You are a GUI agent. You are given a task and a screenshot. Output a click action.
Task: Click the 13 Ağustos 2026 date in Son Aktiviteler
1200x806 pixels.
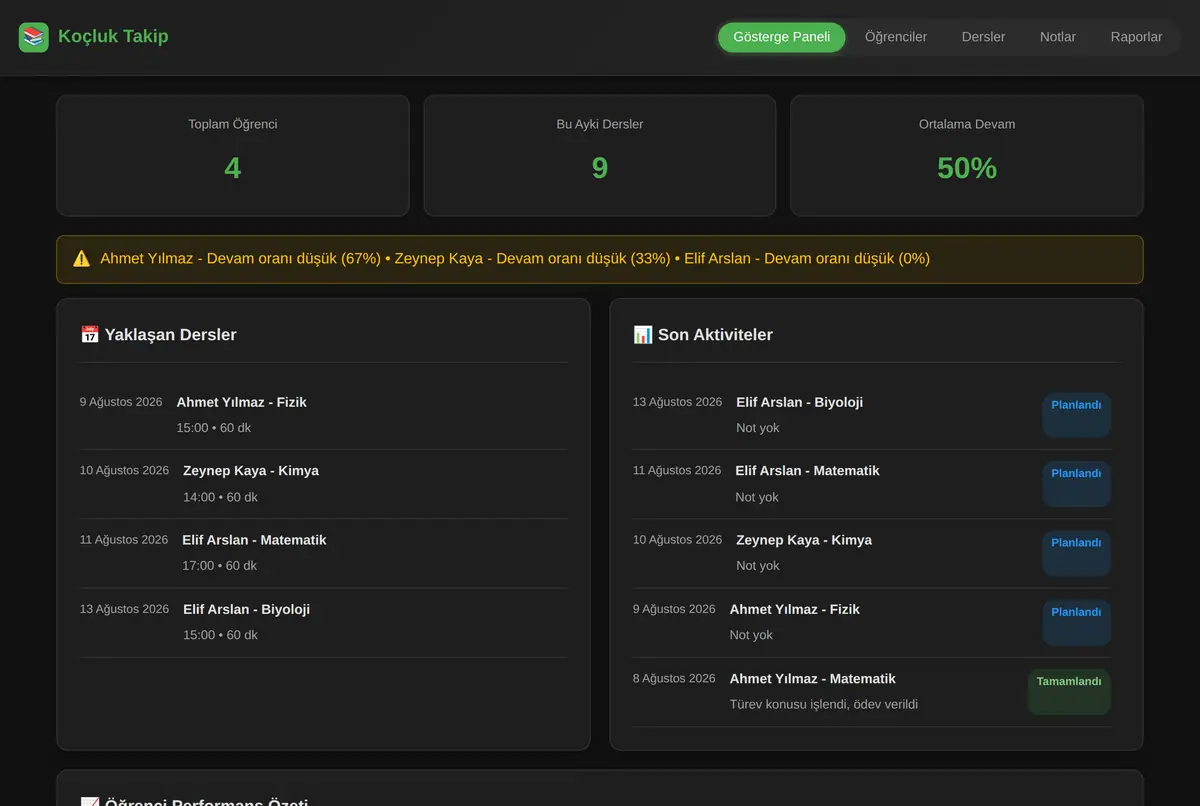[677, 402]
